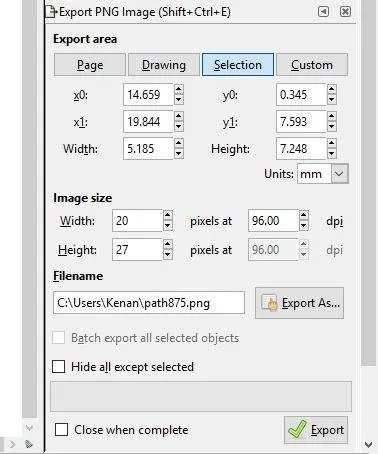378x454 pixels.
Task: Decrease x1 value with down arrow
Action: 179,127
